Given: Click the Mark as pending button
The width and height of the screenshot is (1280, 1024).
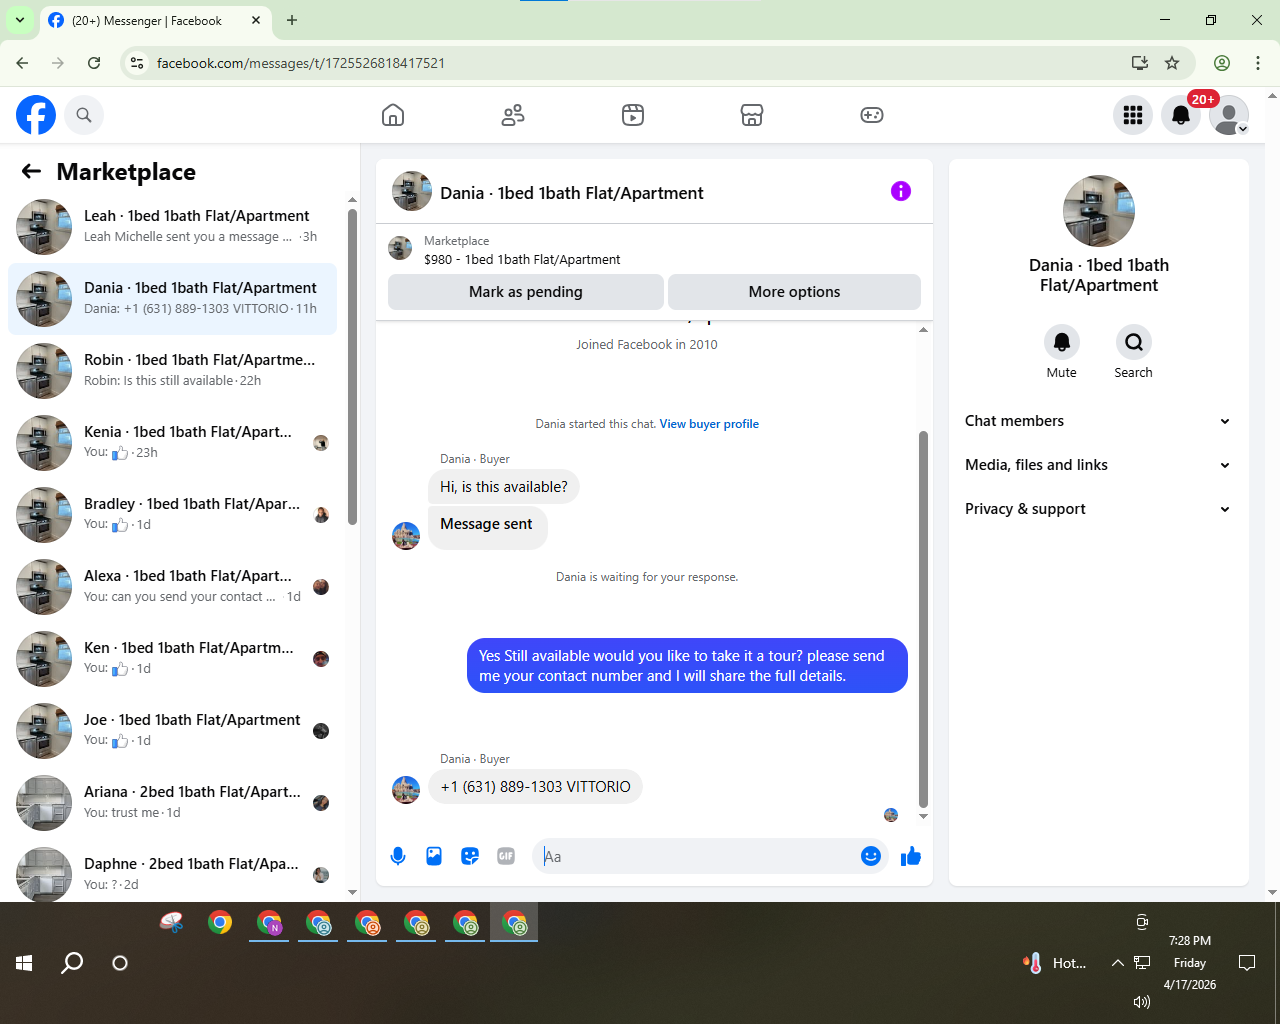Looking at the screenshot, I should pyautogui.click(x=526, y=292).
